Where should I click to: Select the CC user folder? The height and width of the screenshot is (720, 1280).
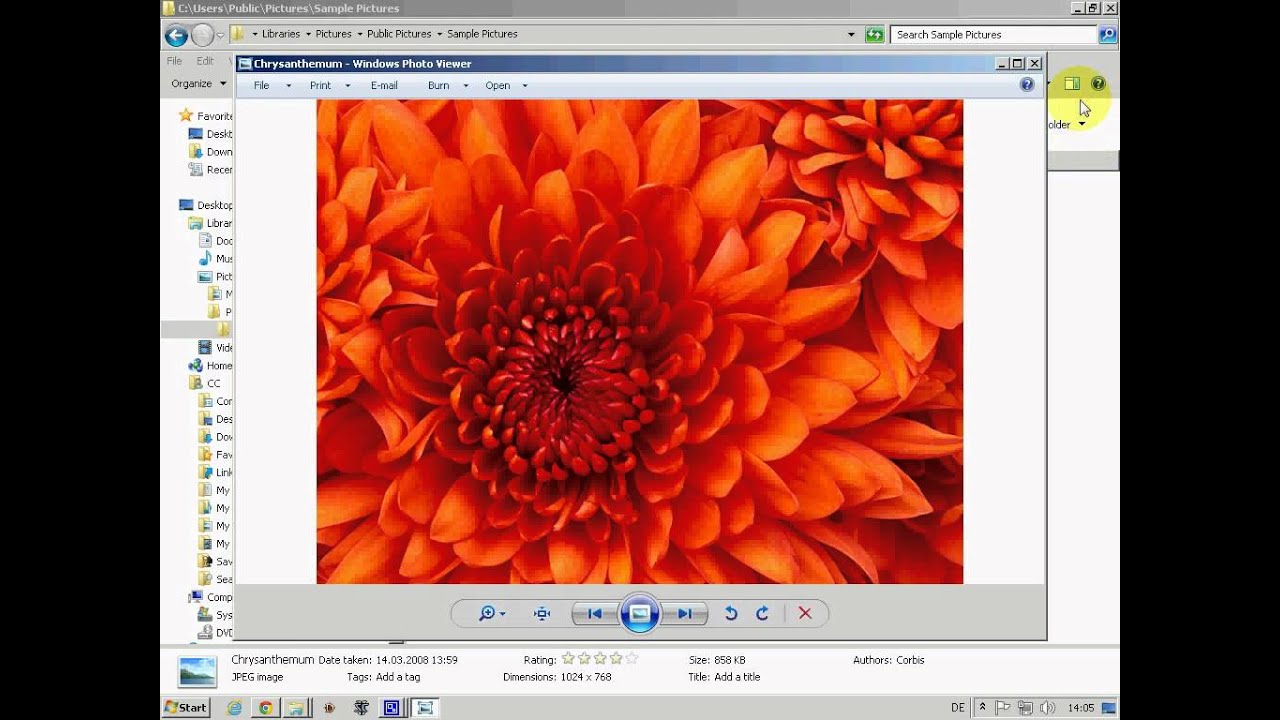coord(205,383)
